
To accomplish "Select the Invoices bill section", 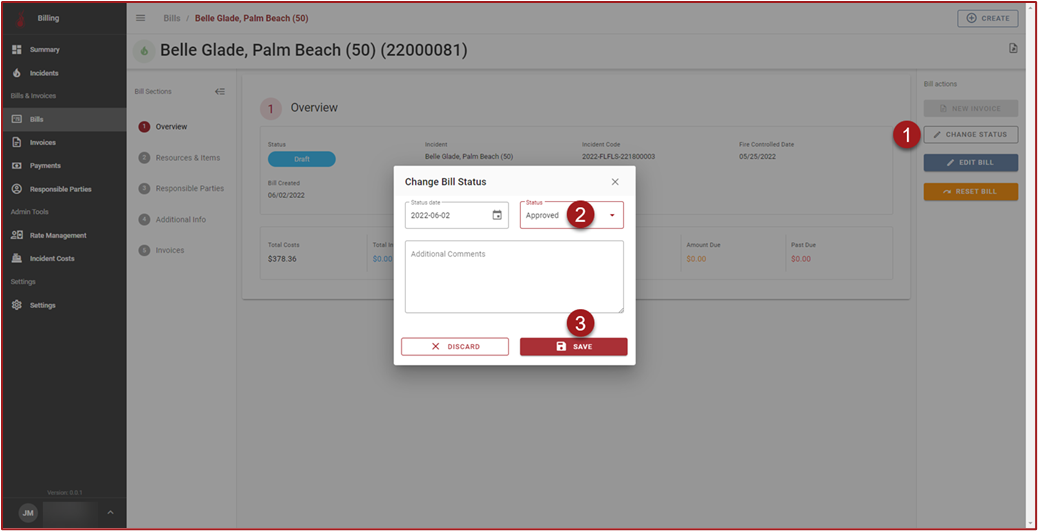I will (x=169, y=250).
